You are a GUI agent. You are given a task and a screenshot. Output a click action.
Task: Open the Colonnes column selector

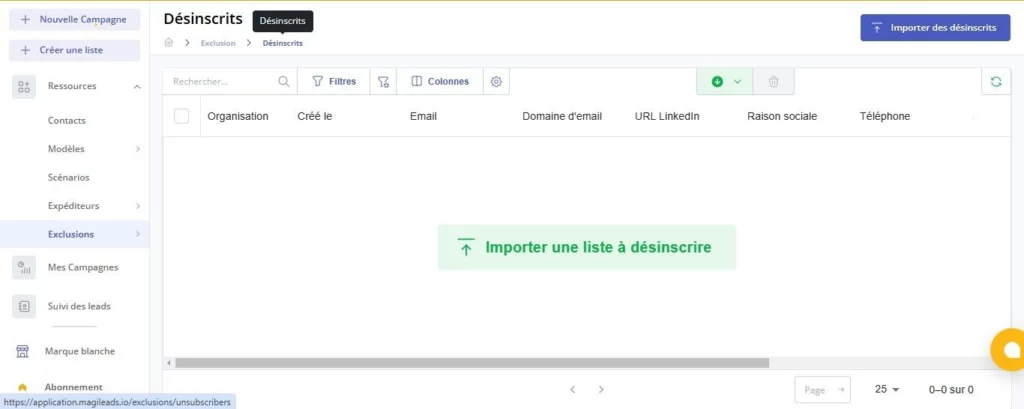coord(440,82)
